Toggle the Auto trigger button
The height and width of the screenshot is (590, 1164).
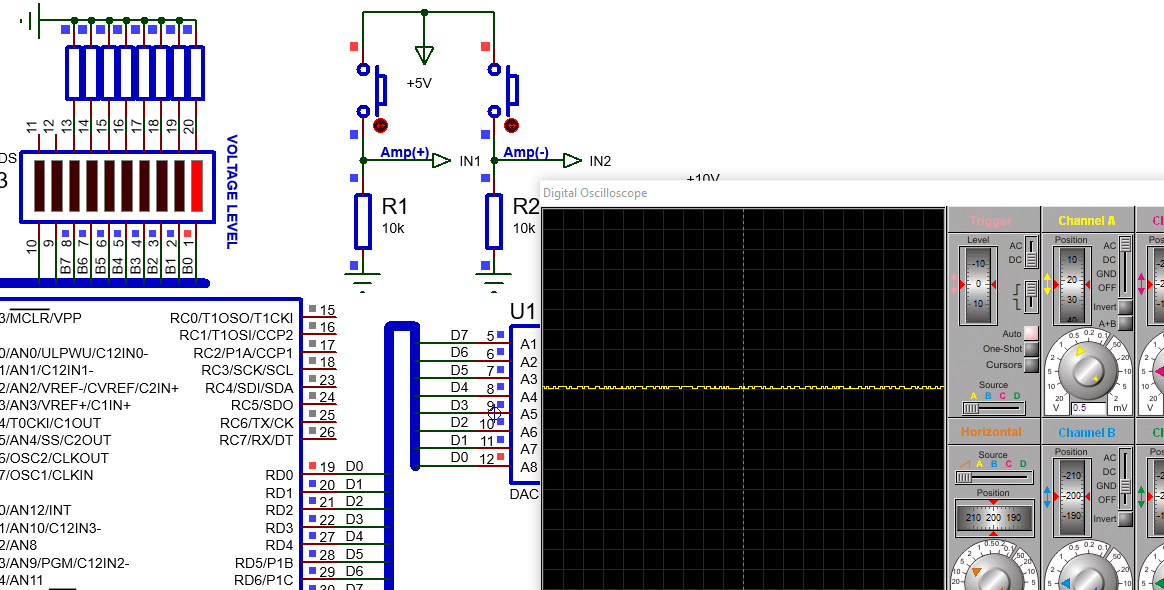(1031, 333)
